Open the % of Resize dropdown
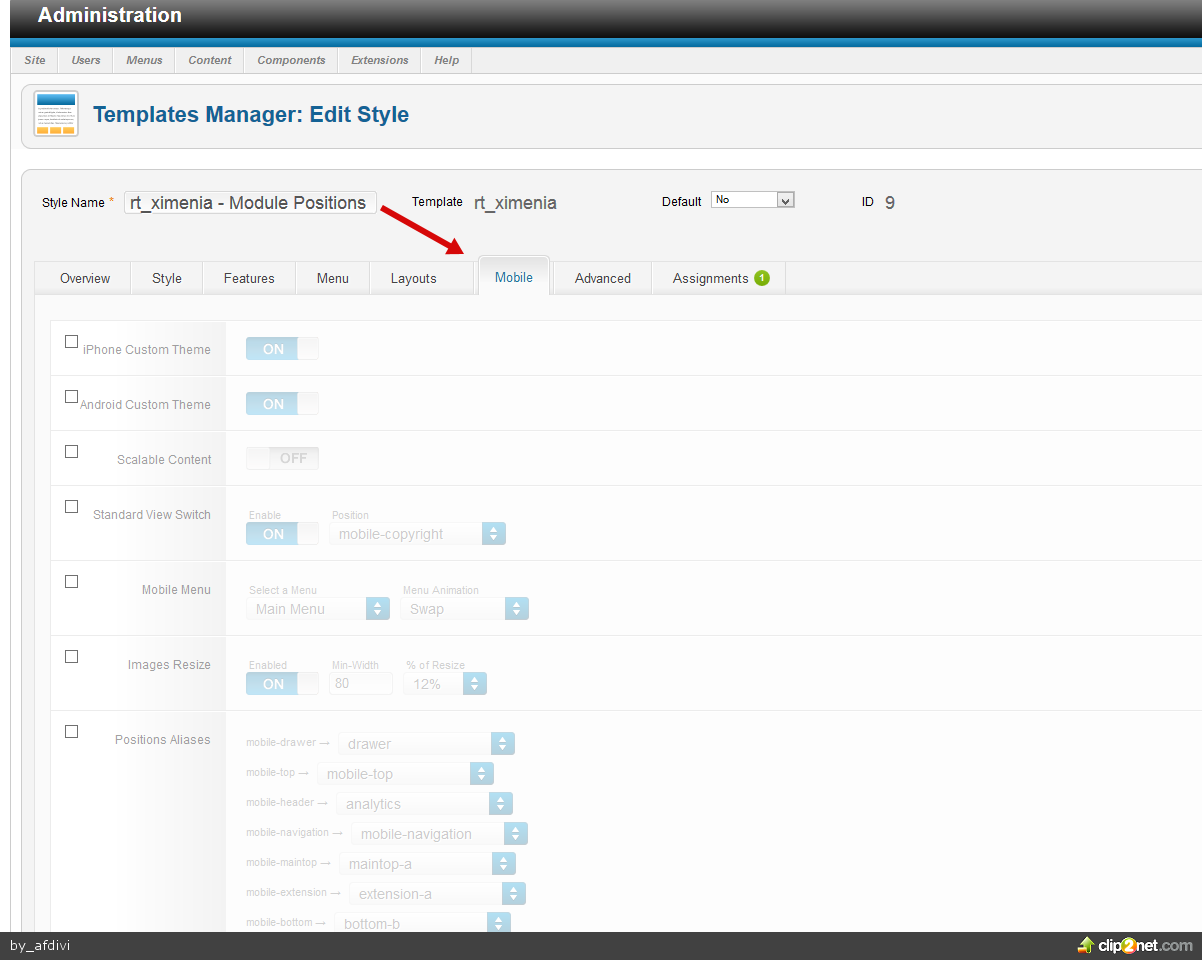1202x960 pixels. click(445, 684)
